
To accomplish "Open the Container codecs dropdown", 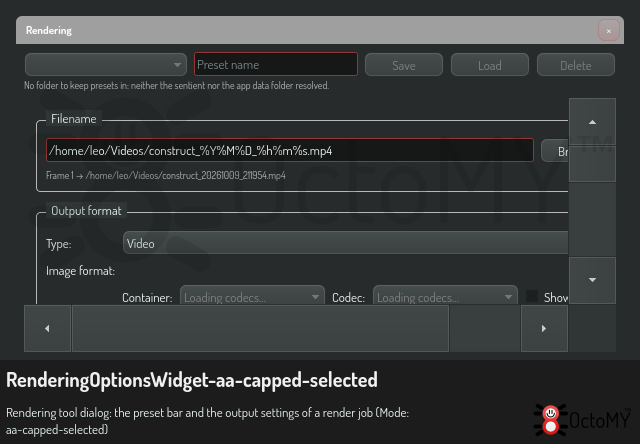I will click(252, 295).
